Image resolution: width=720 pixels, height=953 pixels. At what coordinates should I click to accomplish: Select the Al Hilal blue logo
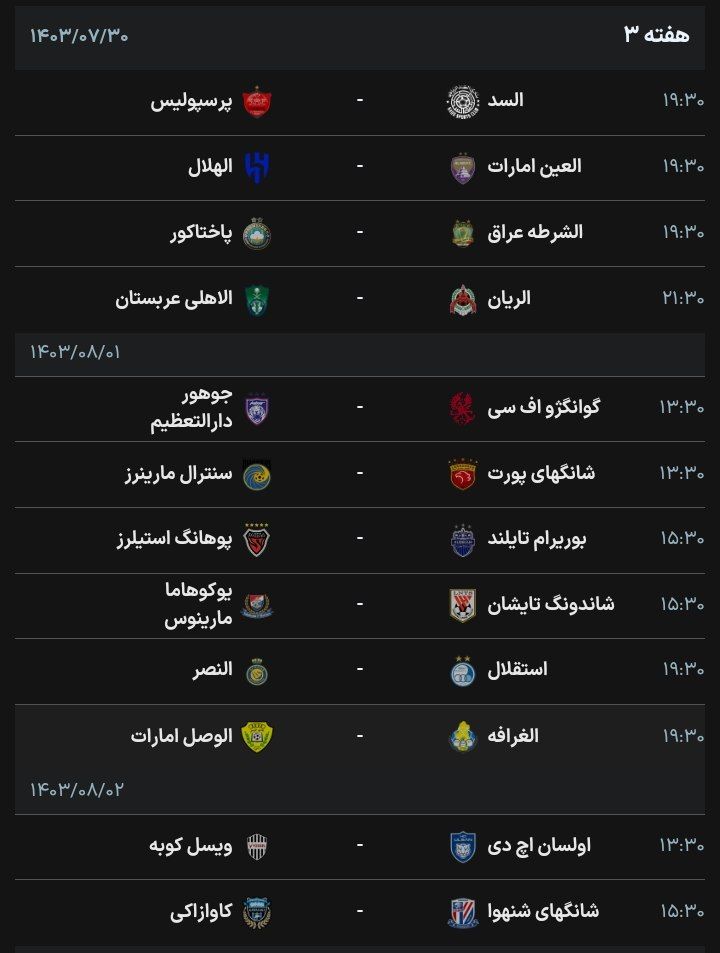click(x=257, y=168)
